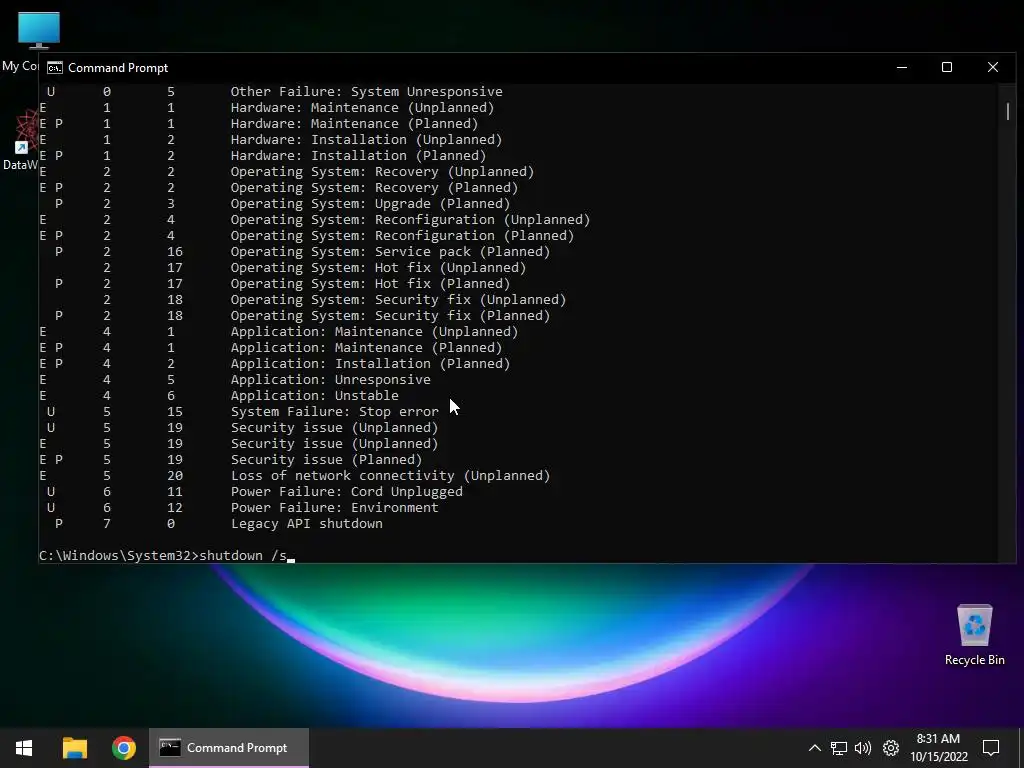The image size is (1024, 768).
Task: Click 'Operating System: Reconfiguration (Planned)' text
Action: 402,236
